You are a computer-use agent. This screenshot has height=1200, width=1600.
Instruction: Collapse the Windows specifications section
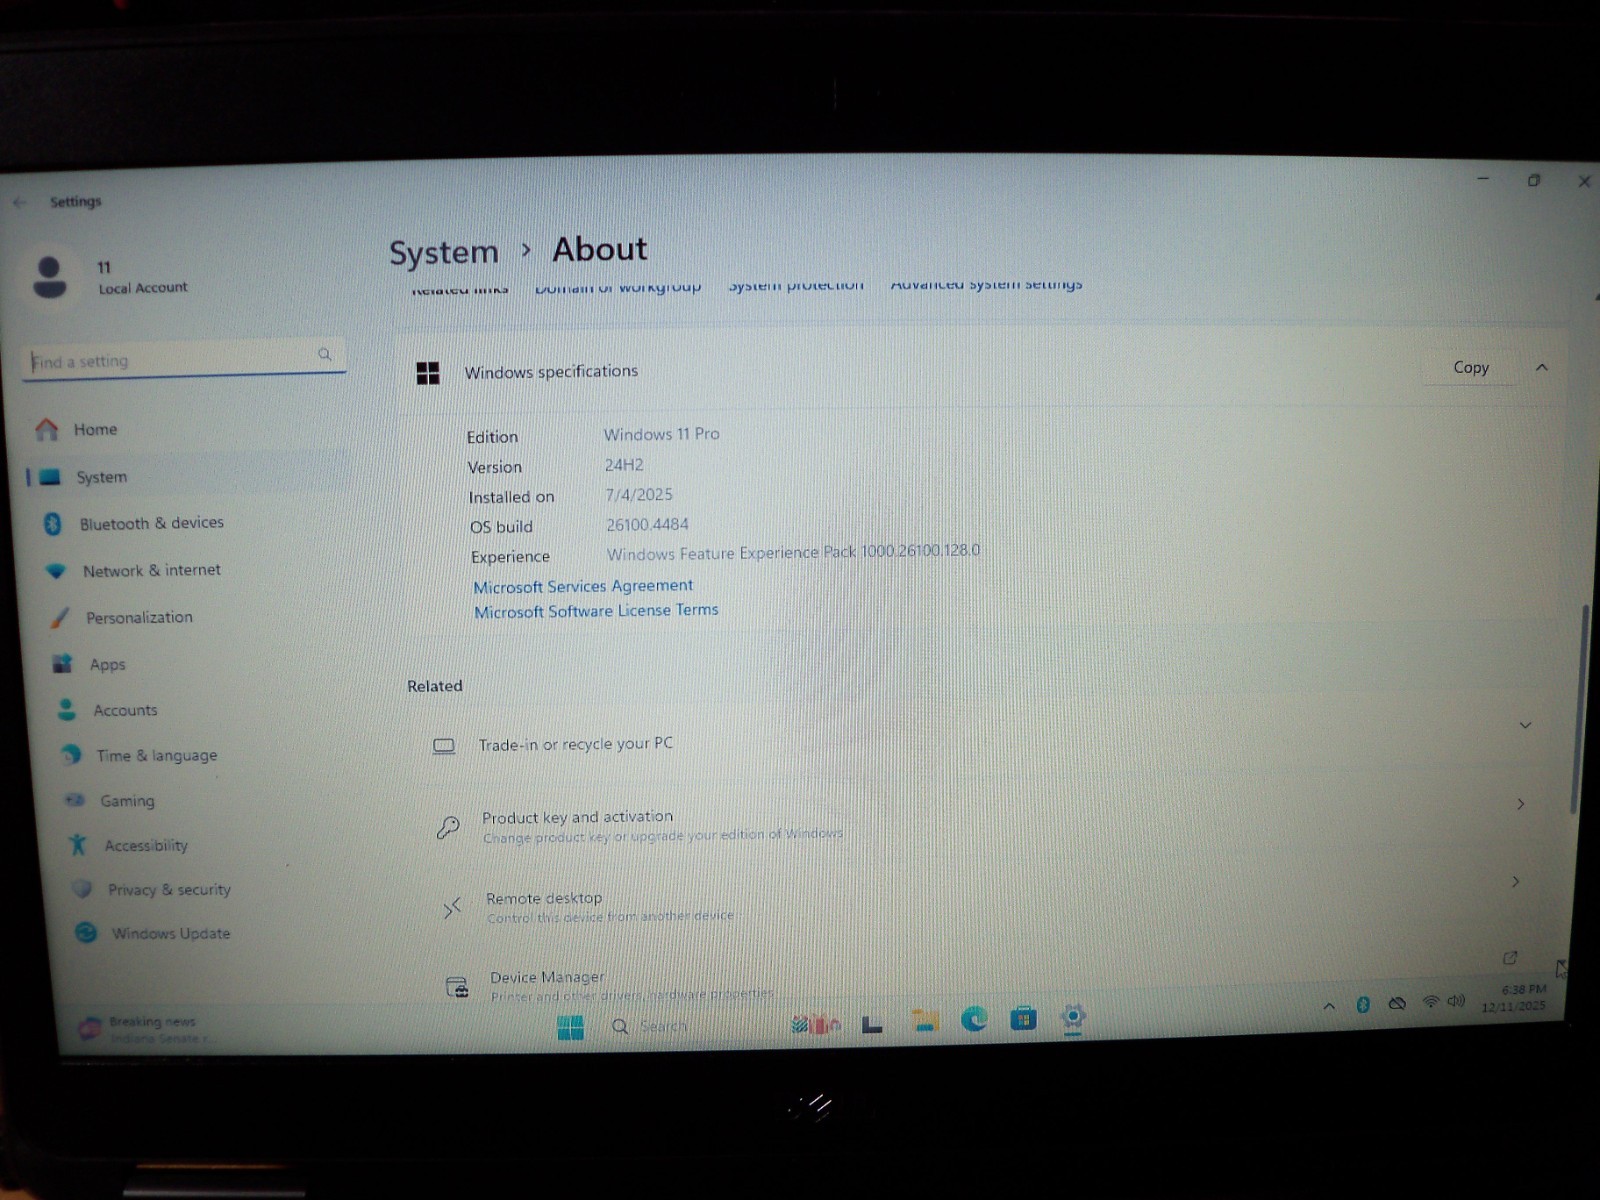point(1542,367)
